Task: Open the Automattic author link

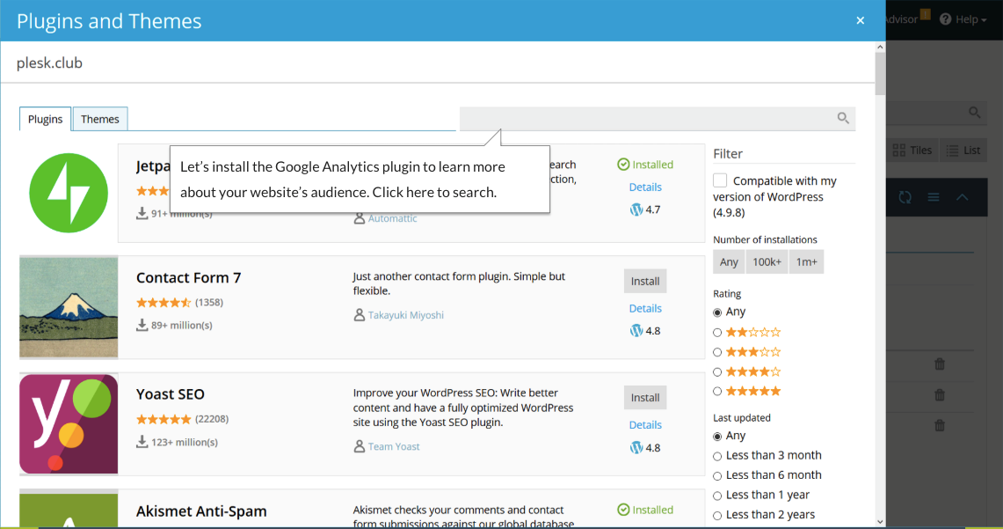Action: point(392,218)
